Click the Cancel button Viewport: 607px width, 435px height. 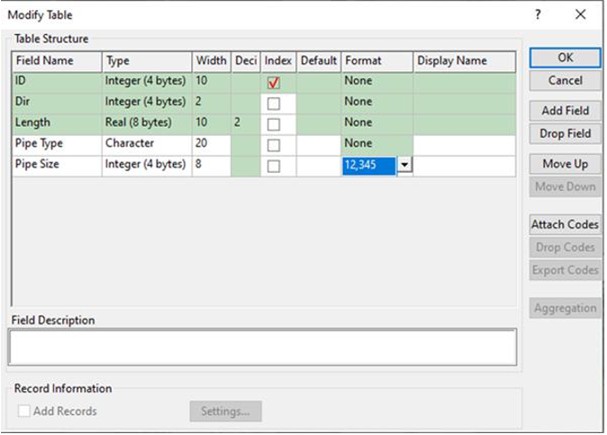565,80
